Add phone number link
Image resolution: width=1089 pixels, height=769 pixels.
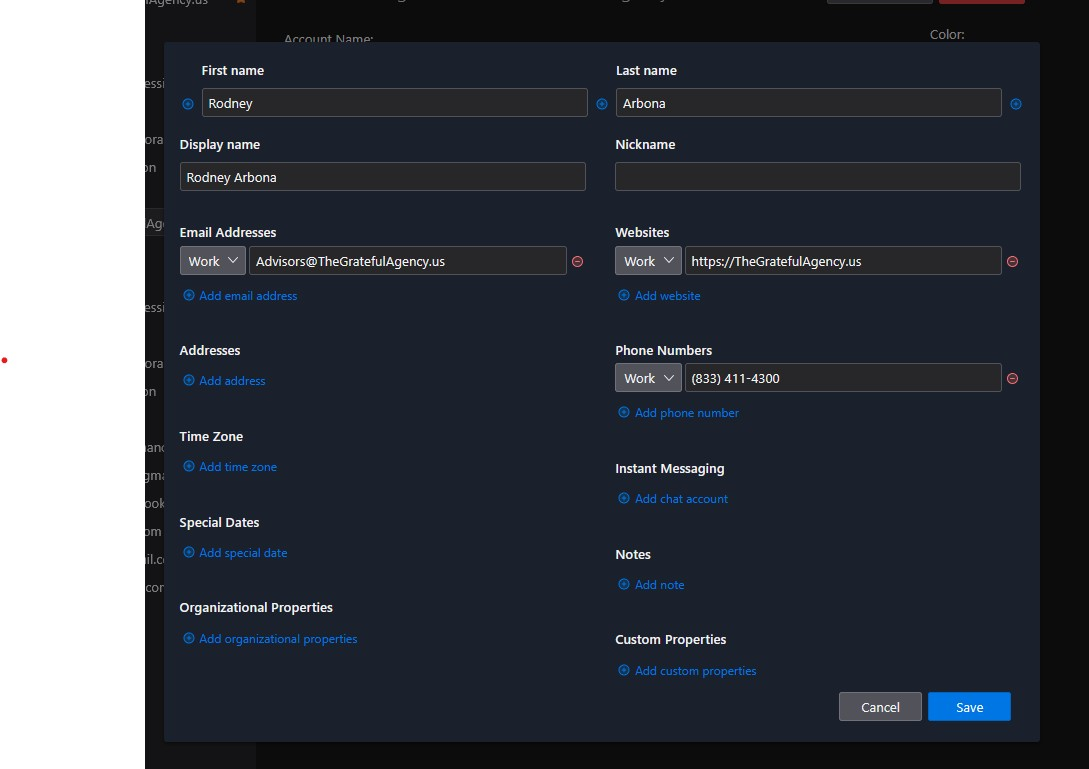point(679,413)
